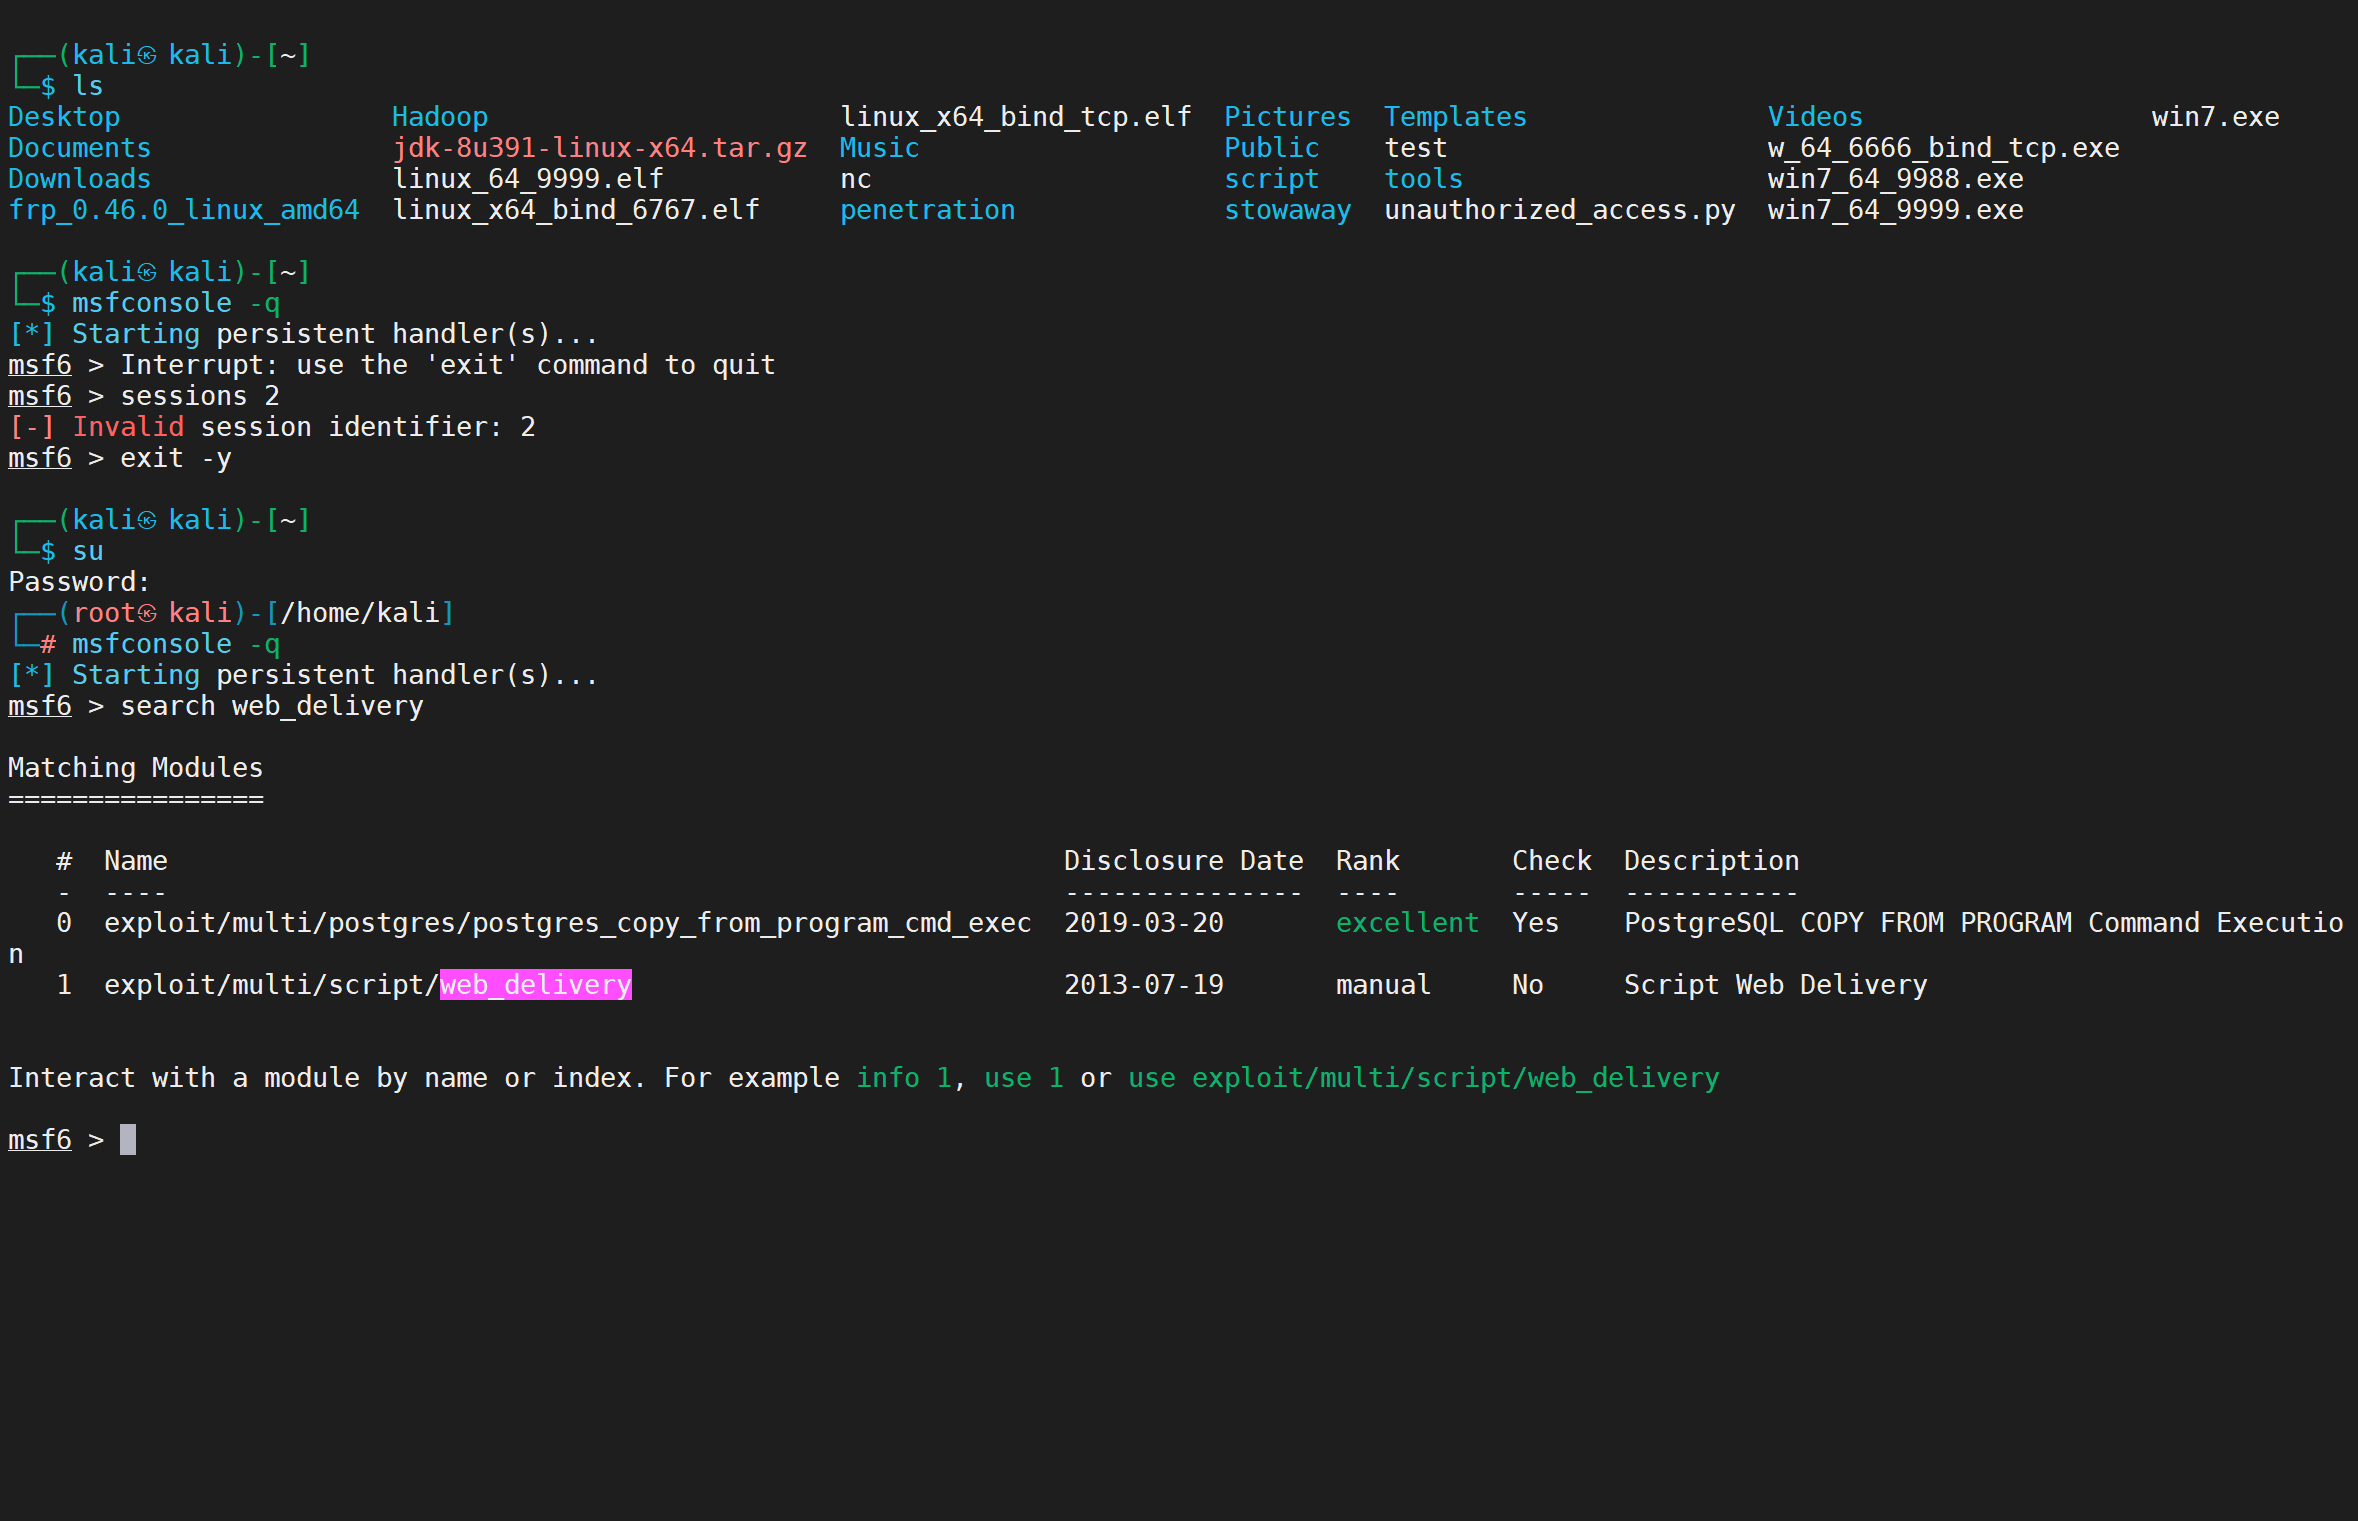Click the highlighted web_delivery search match
Image resolution: width=2358 pixels, height=1521 pixels.
[x=535, y=985]
